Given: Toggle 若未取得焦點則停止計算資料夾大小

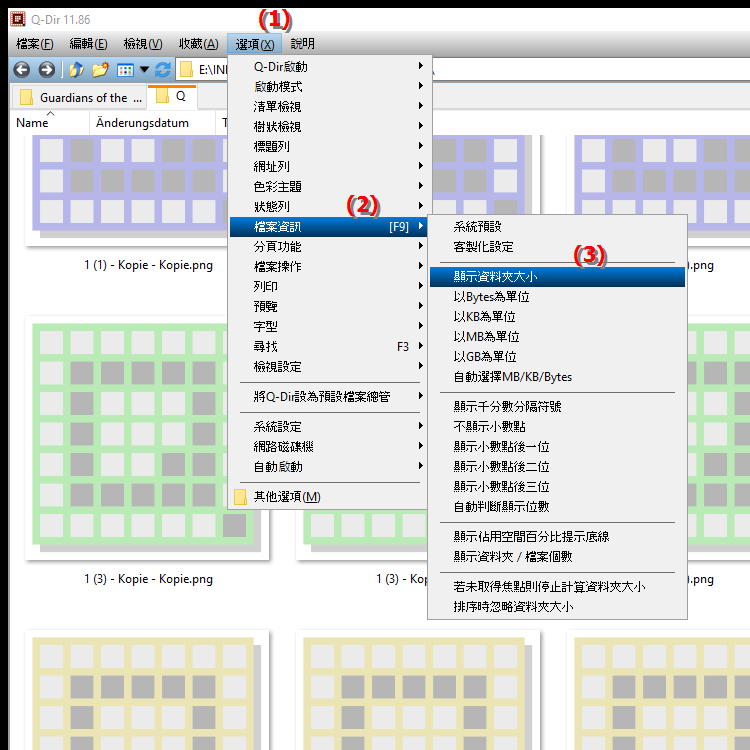Looking at the screenshot, I should 557,587.
